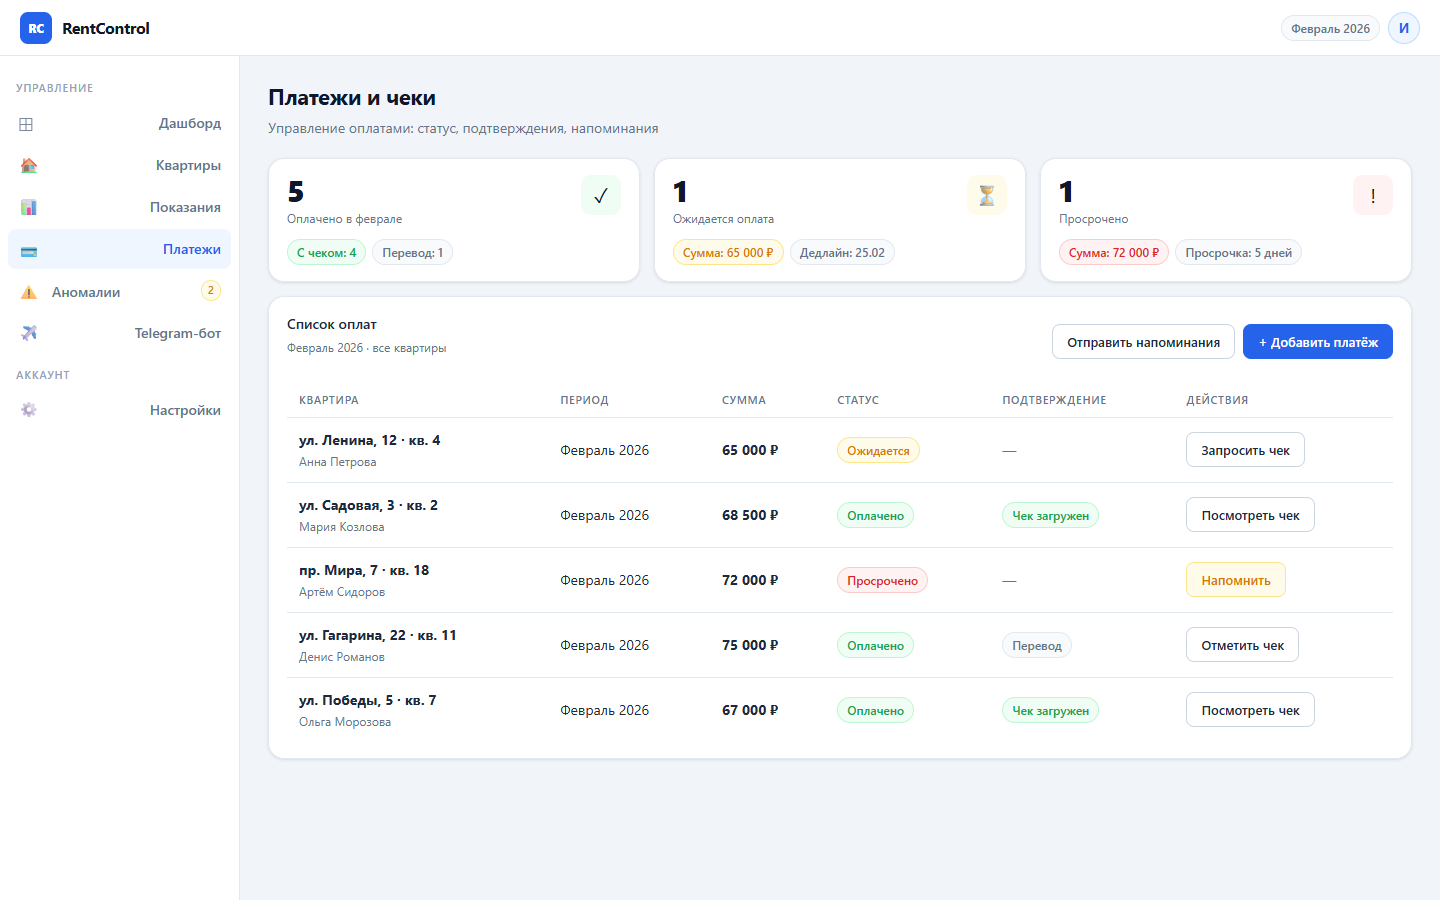Screen dimensions: 1440x900
Task: Go to Квартиры menu item
Action: coord(188,166)
